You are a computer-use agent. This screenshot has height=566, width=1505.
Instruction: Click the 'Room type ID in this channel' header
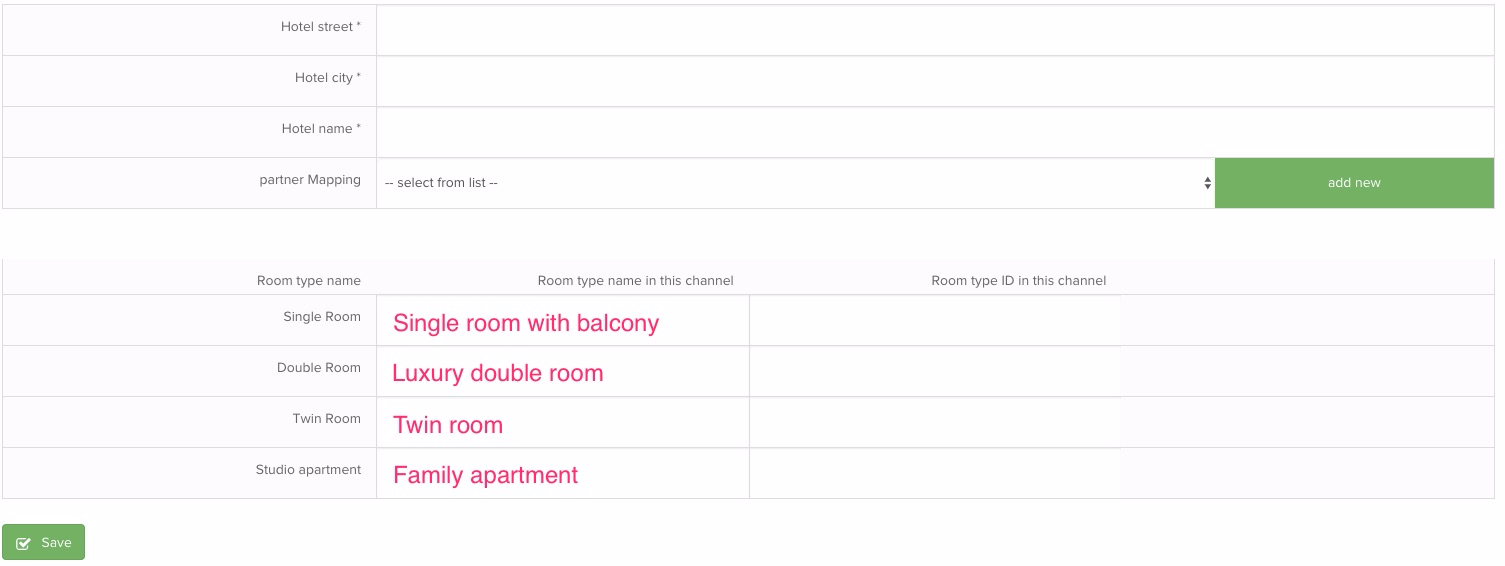click(x=1018, y=281)
